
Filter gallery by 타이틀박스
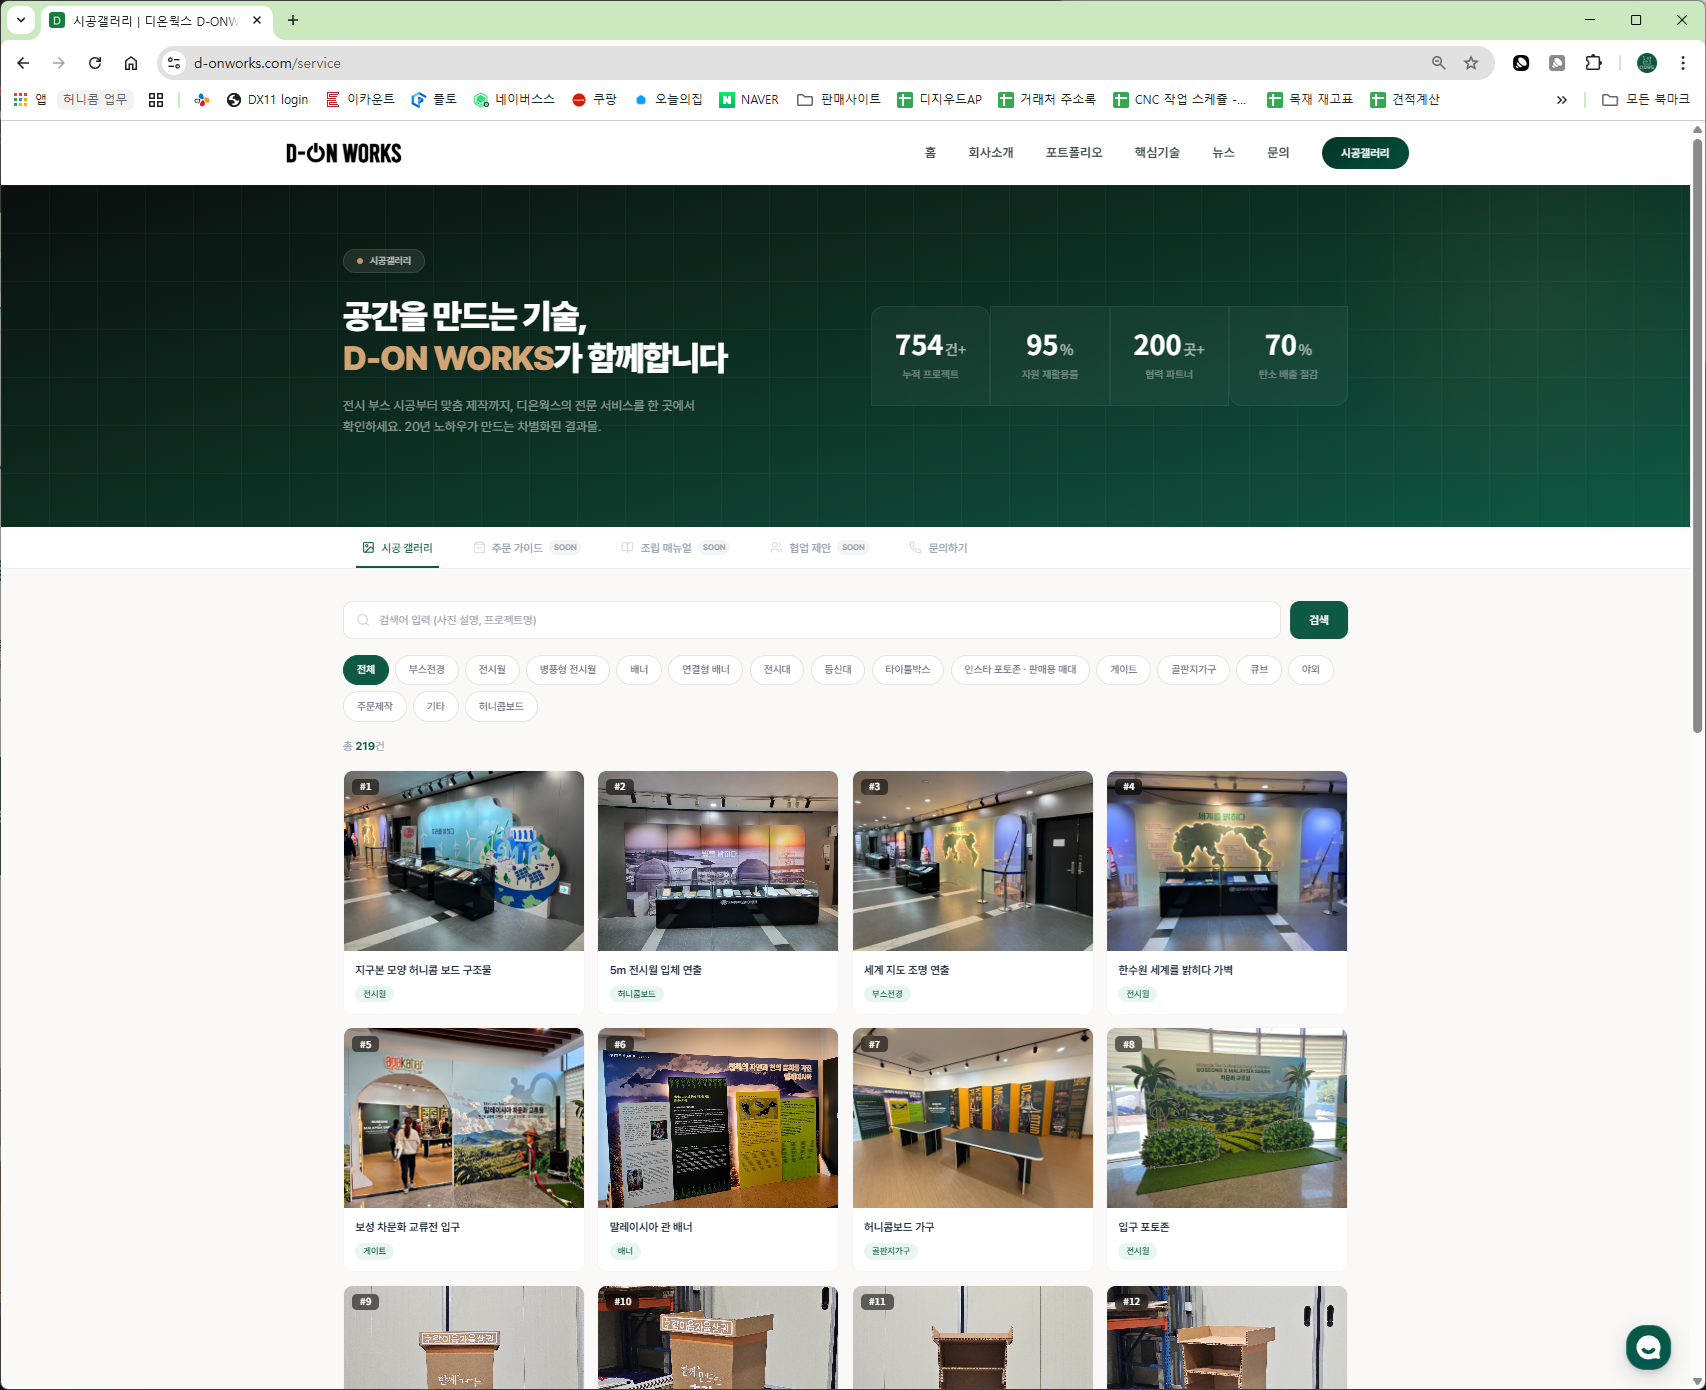coord(907,669)
